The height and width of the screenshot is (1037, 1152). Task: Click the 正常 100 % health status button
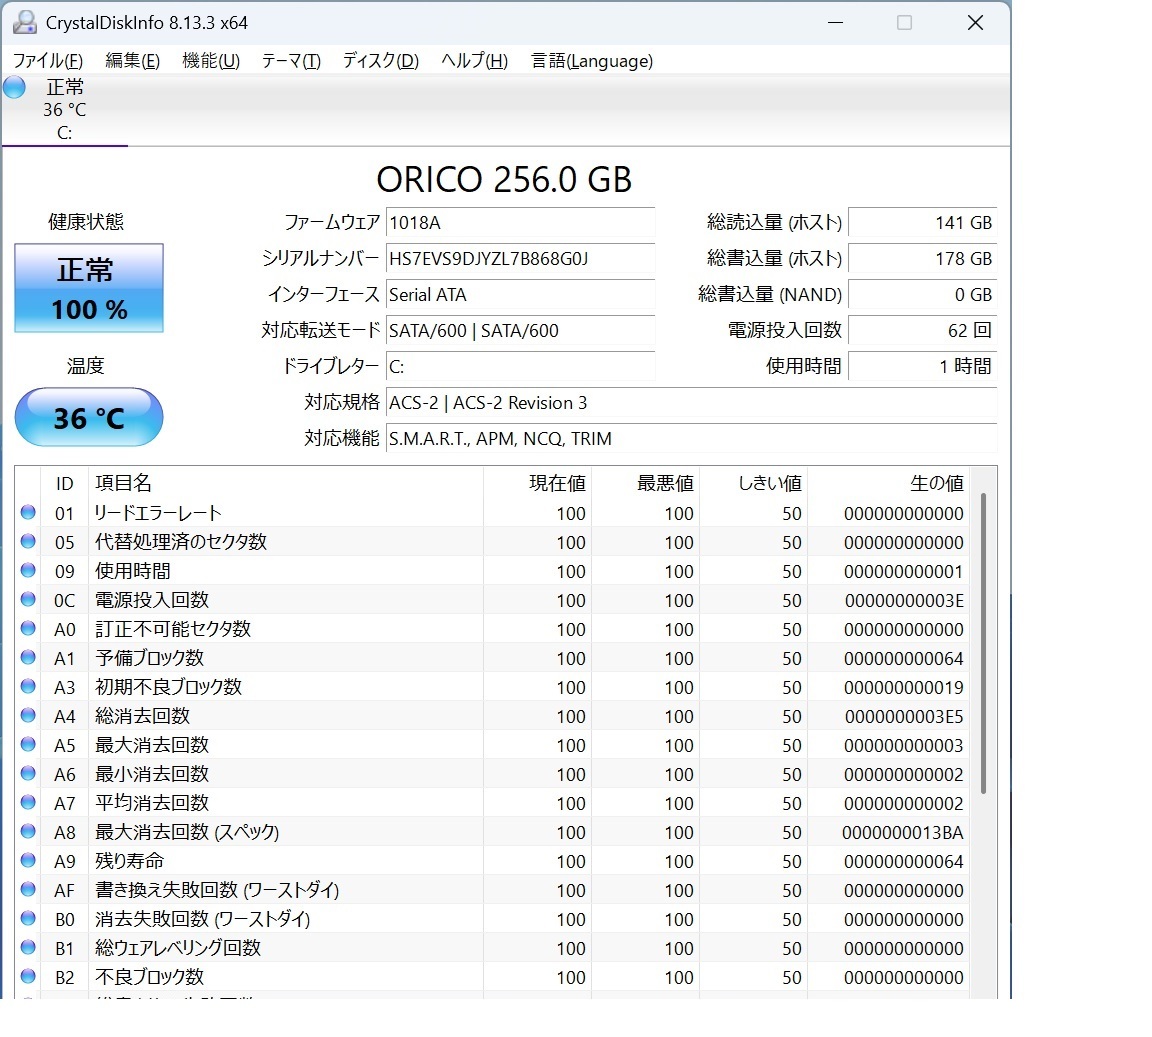(x=89, y=288)
